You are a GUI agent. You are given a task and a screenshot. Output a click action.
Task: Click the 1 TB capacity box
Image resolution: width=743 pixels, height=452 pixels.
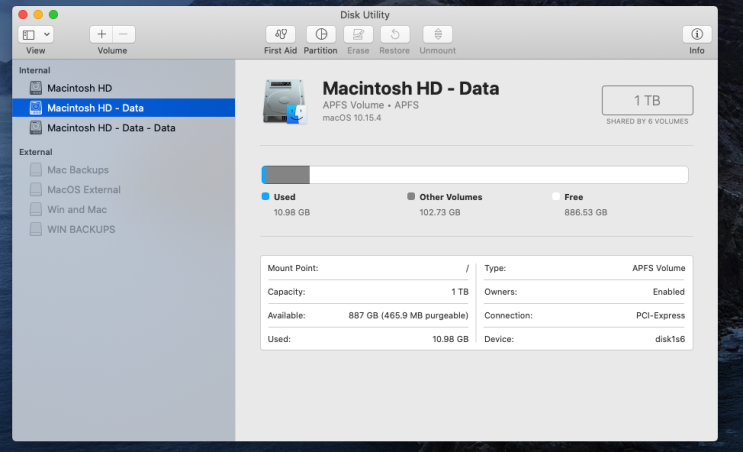tap(647, 100)
